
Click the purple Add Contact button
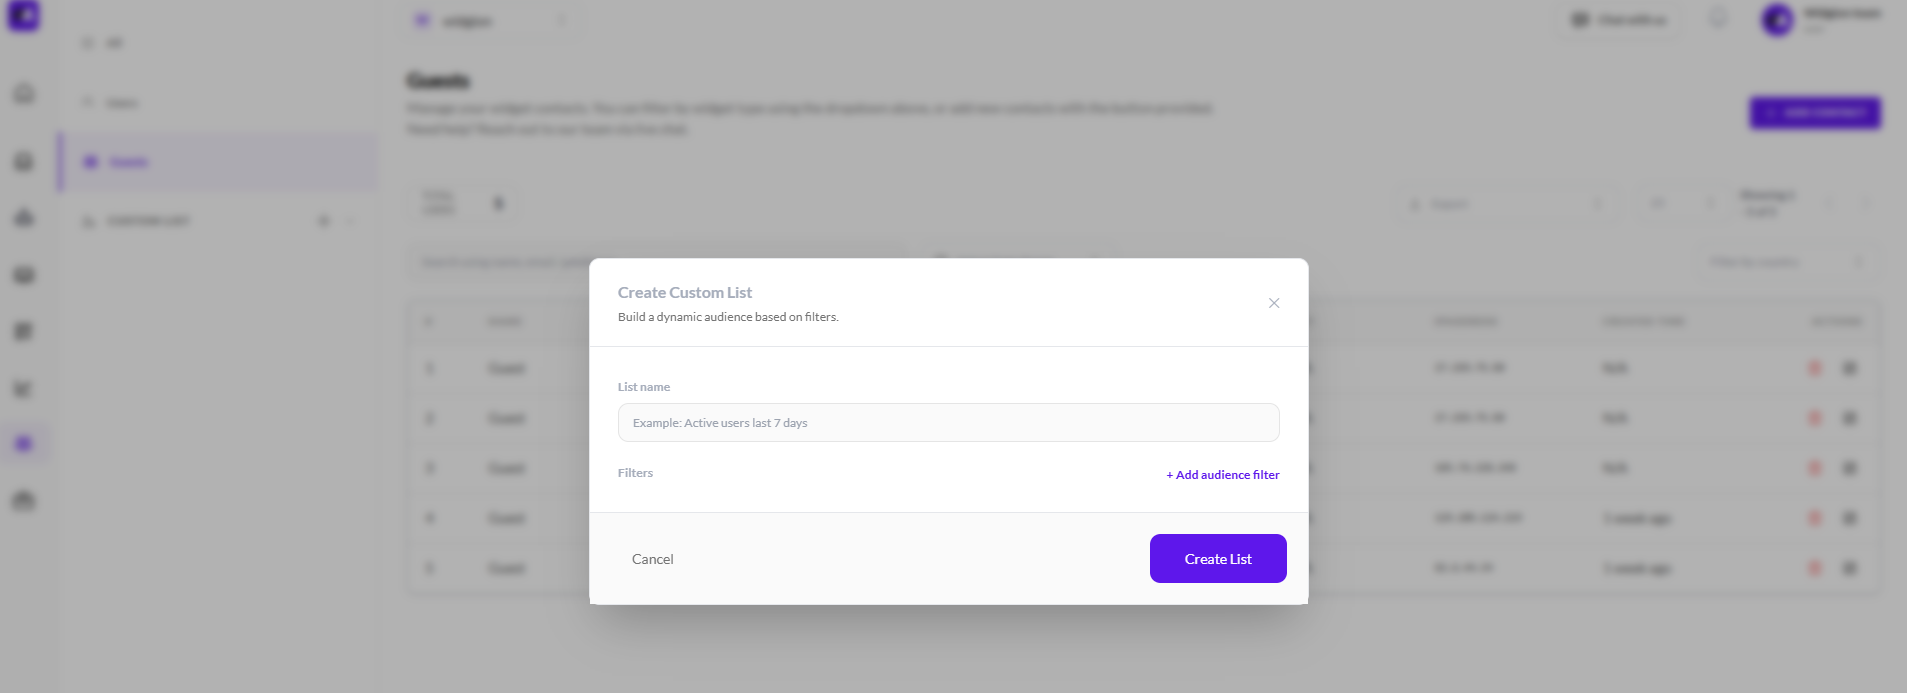1814,113
